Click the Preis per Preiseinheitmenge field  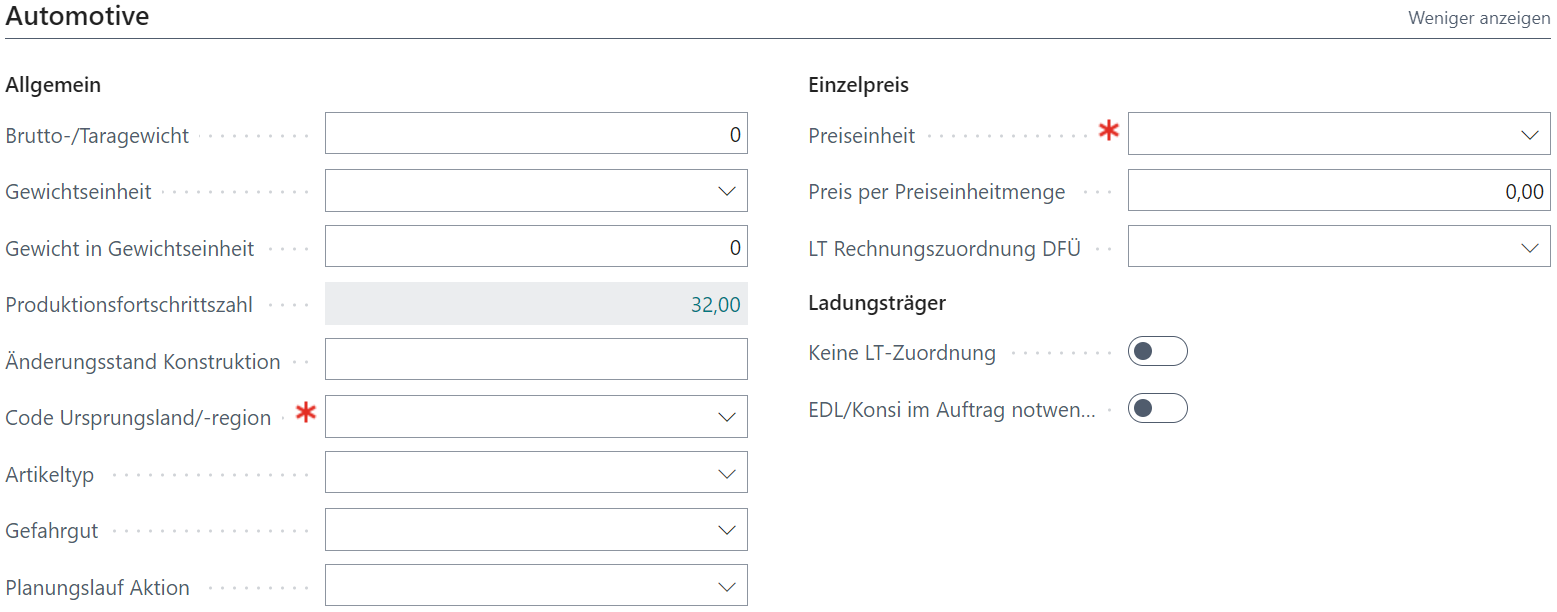pos(1338,191)
